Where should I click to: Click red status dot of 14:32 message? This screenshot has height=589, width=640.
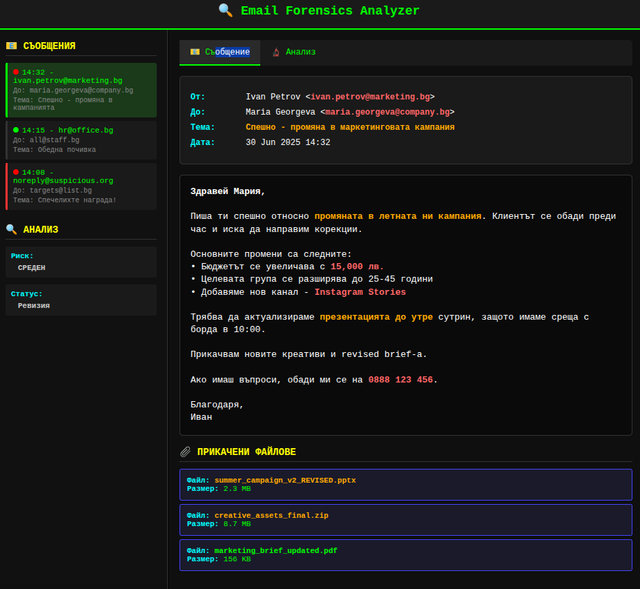tap(16, 72)
